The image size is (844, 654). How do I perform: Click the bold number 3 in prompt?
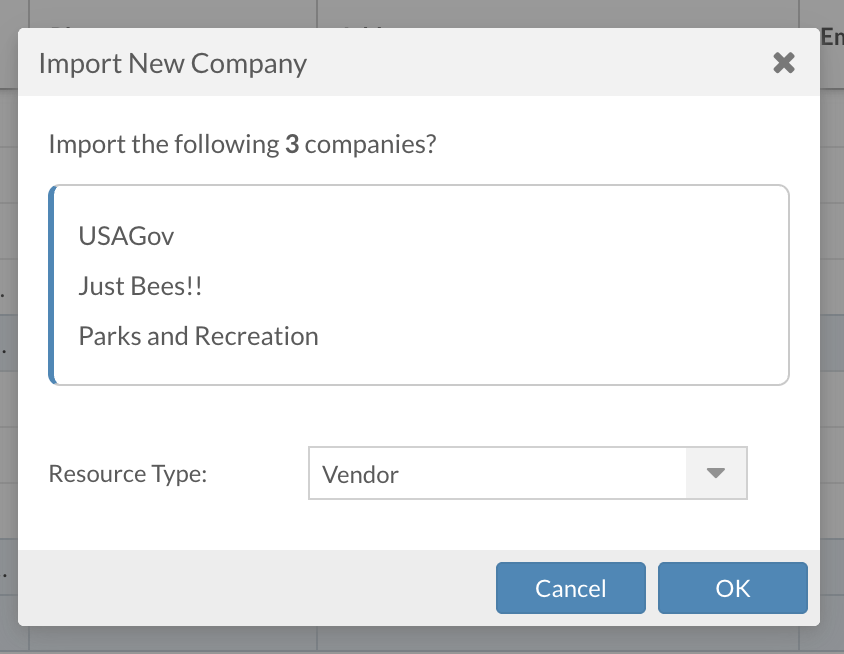pos(292,144)
